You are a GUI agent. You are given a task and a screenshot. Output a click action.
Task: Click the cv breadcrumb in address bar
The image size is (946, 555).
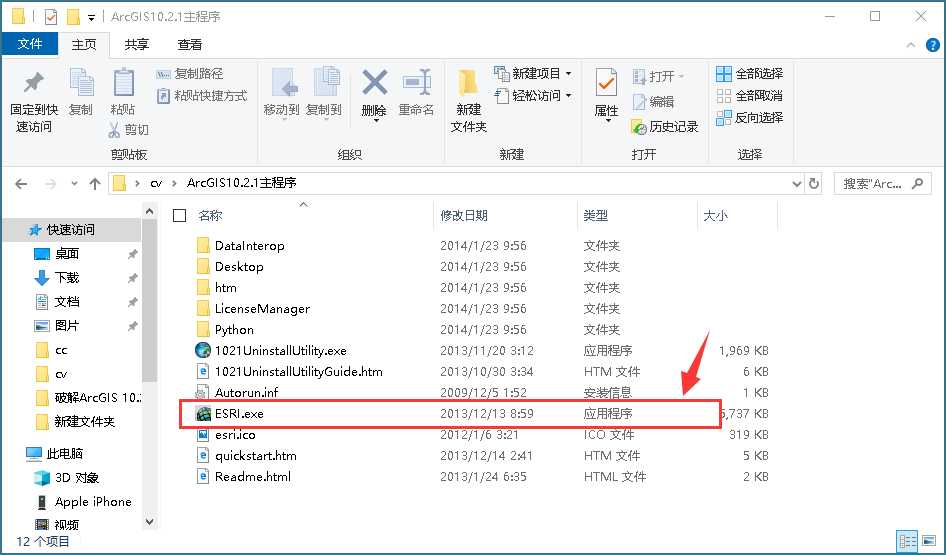156,183
